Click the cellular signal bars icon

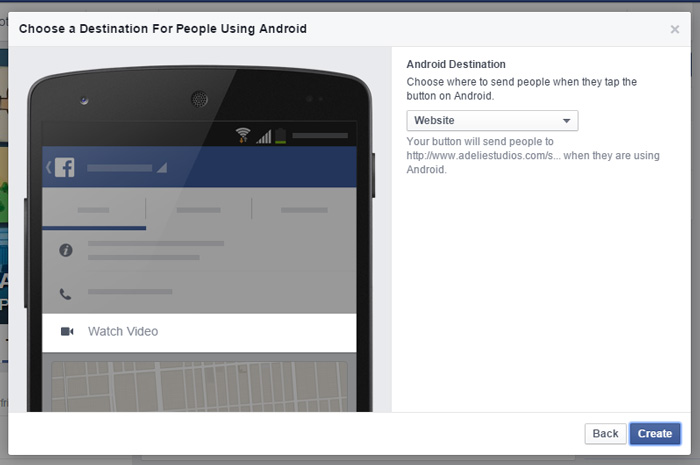tap(263, 135)
